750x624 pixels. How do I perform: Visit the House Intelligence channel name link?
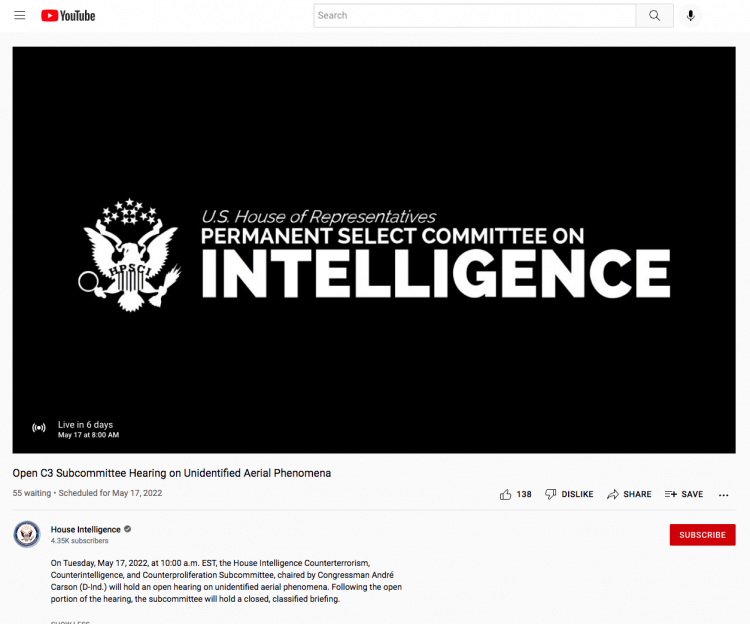click(86, 529)
